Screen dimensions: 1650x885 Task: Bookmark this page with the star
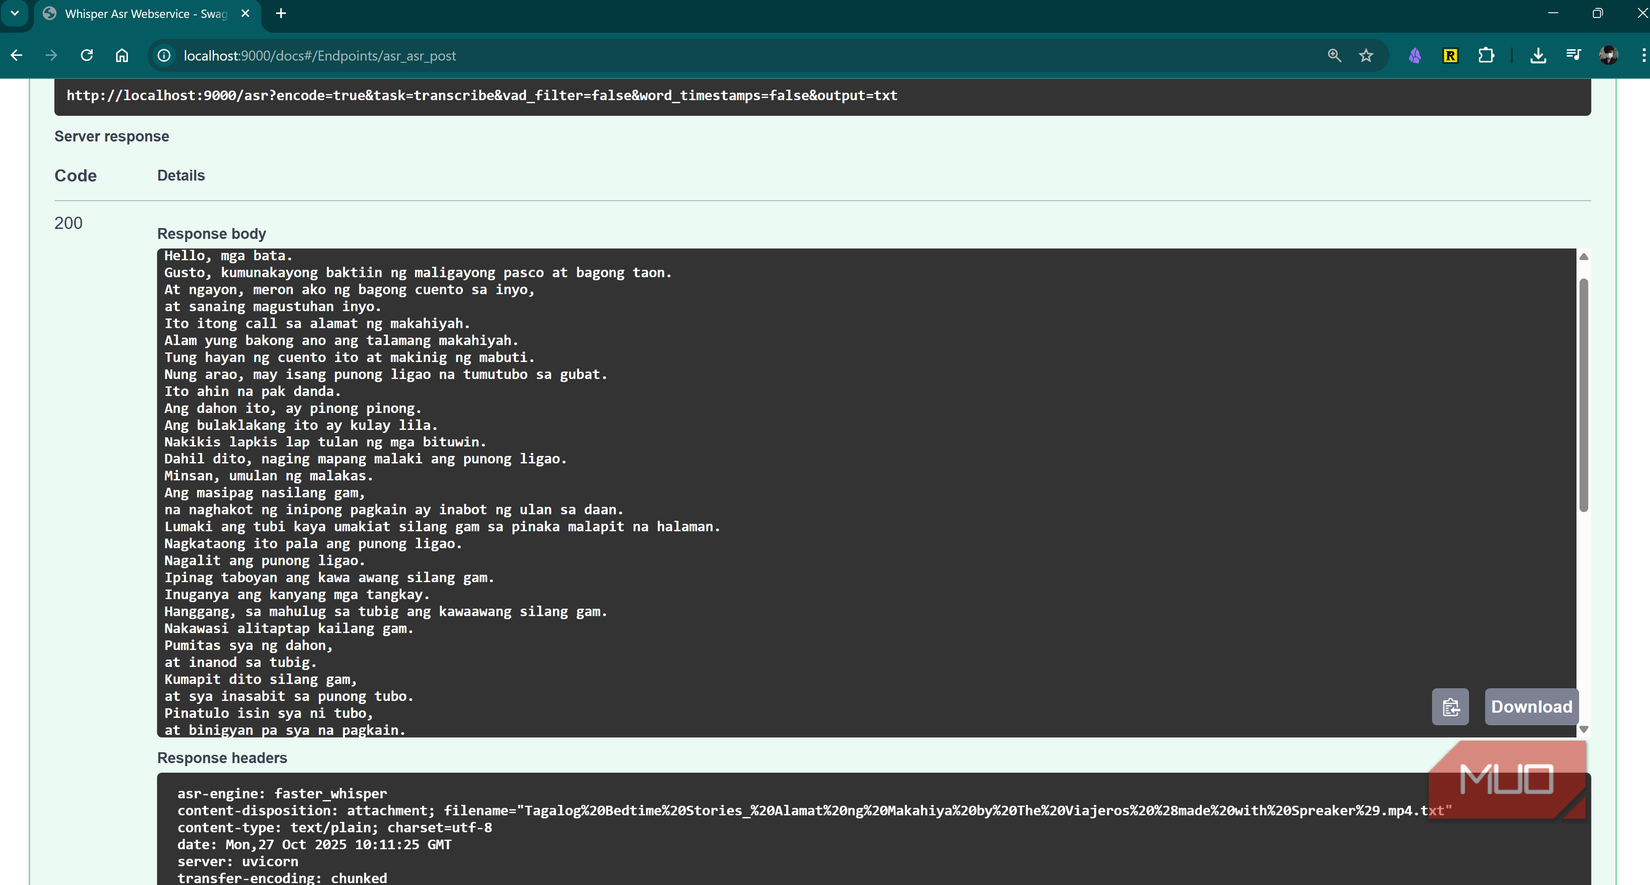coord(1366,56)
